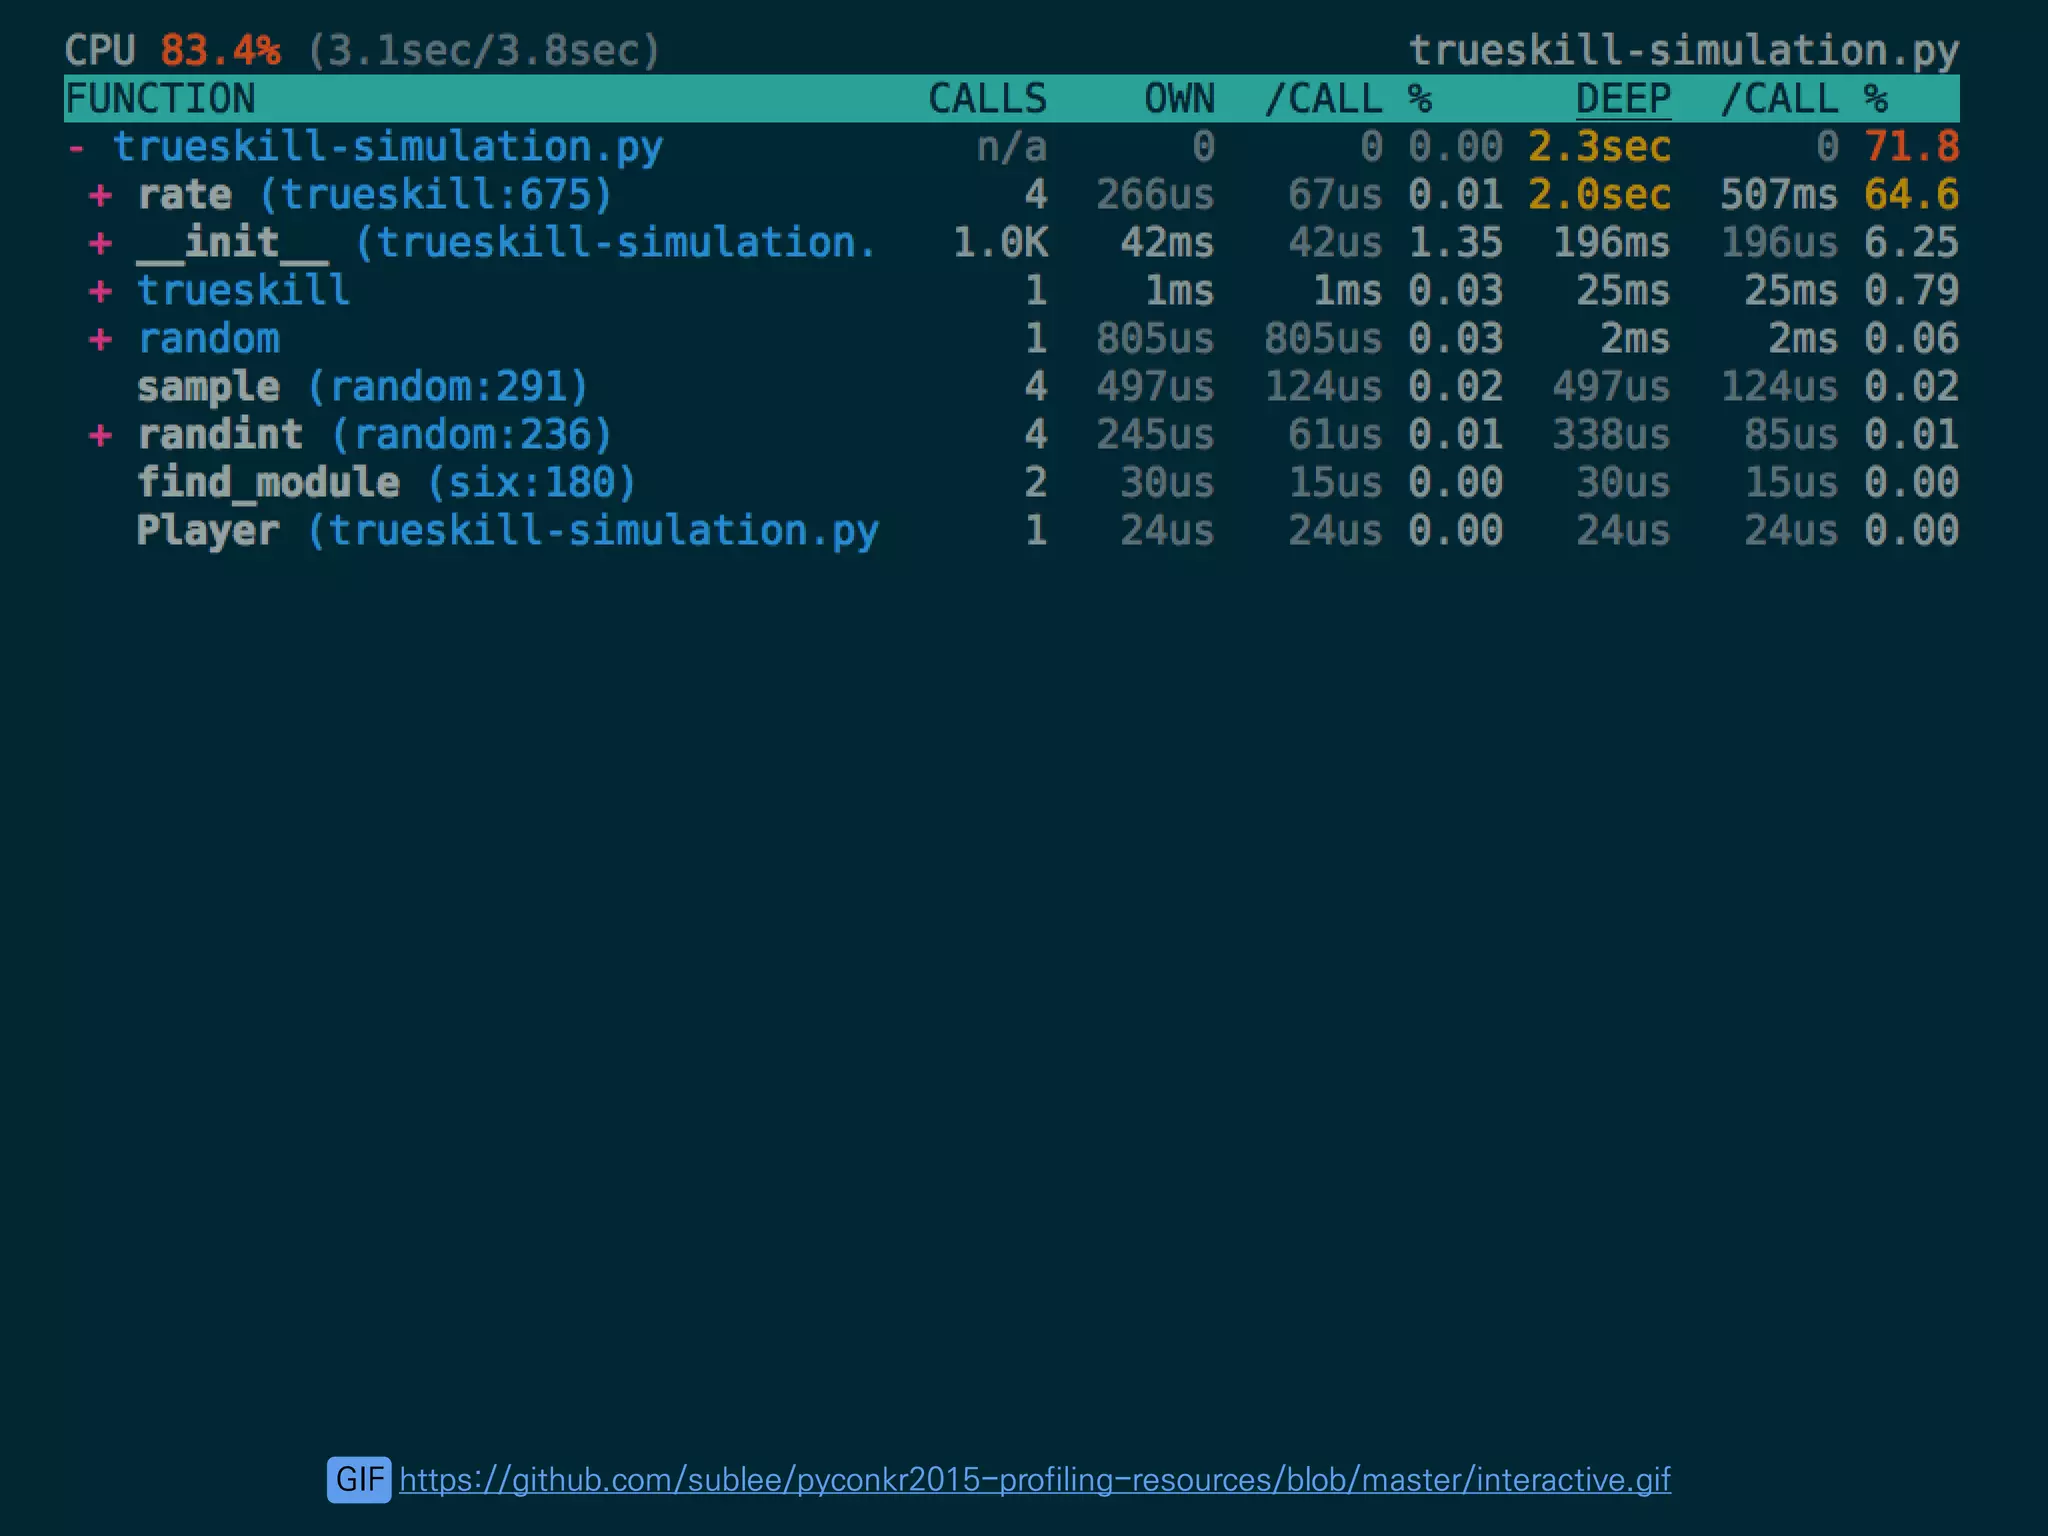The width and height of the screenshot is (2048, 1536).
Task: Click the 71.8 percent value
Action: 1911,147
